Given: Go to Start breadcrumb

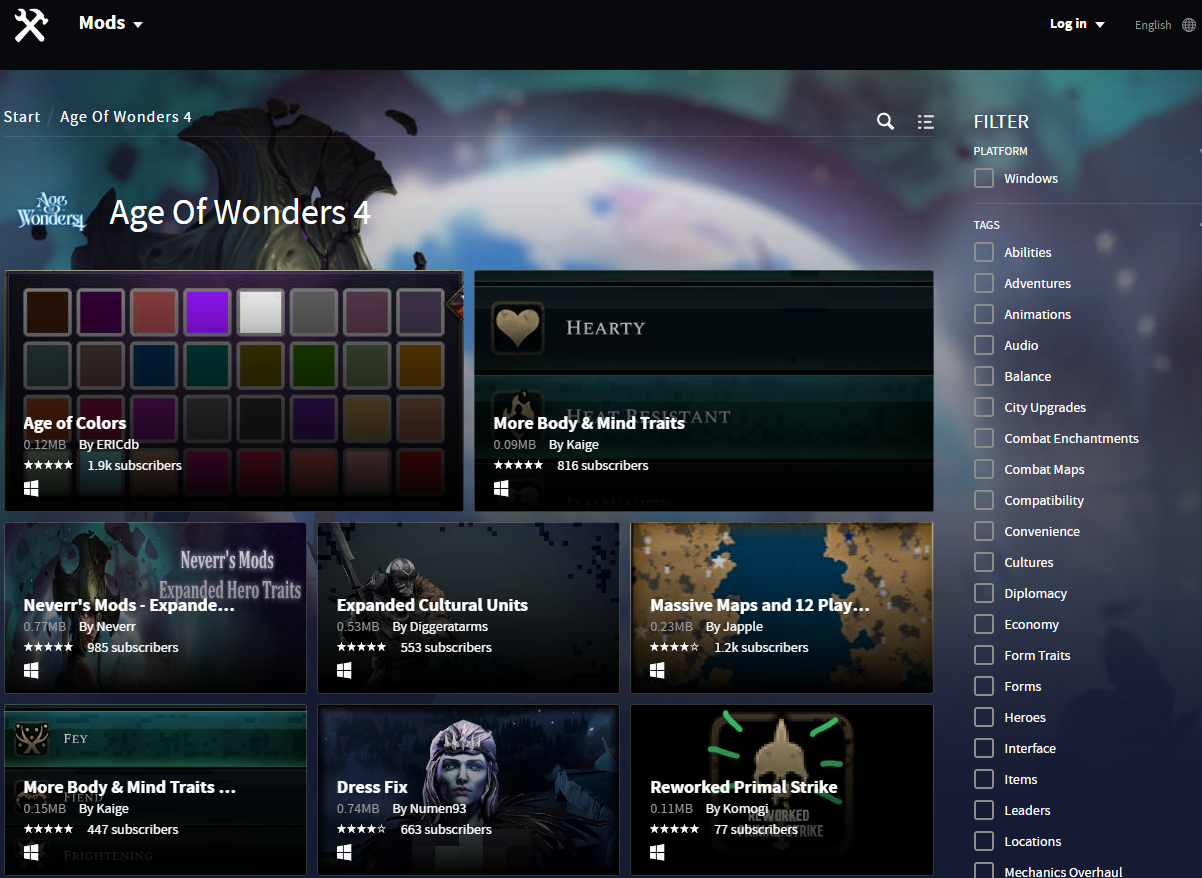Looking at the screenshot, I should pyautogui.click(x=22, y=117).
